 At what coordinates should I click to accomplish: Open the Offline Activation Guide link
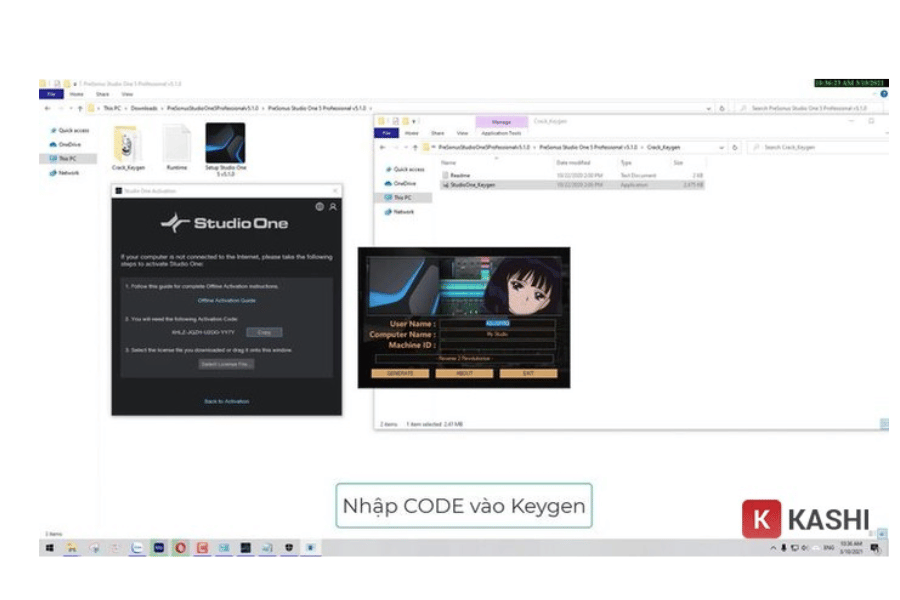pyautogui.click(x=226, y=300)
